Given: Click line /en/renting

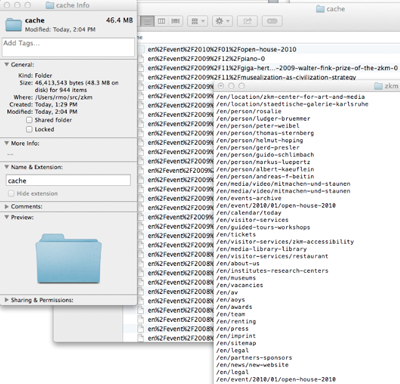Looking at the screenshot, I should click(x=236, y=322).
